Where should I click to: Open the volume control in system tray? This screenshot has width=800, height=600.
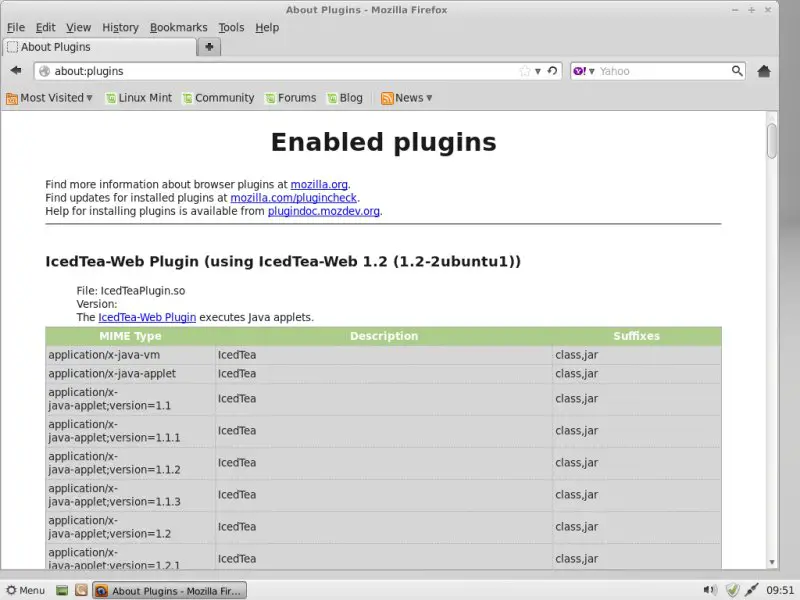point(710,590)
